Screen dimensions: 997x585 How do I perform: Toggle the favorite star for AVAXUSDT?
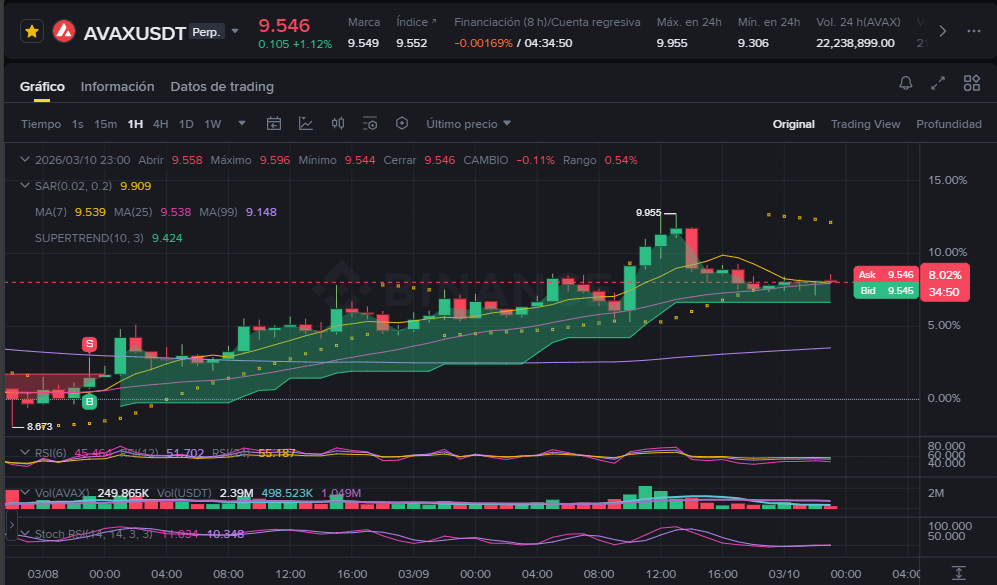(32, 31)
